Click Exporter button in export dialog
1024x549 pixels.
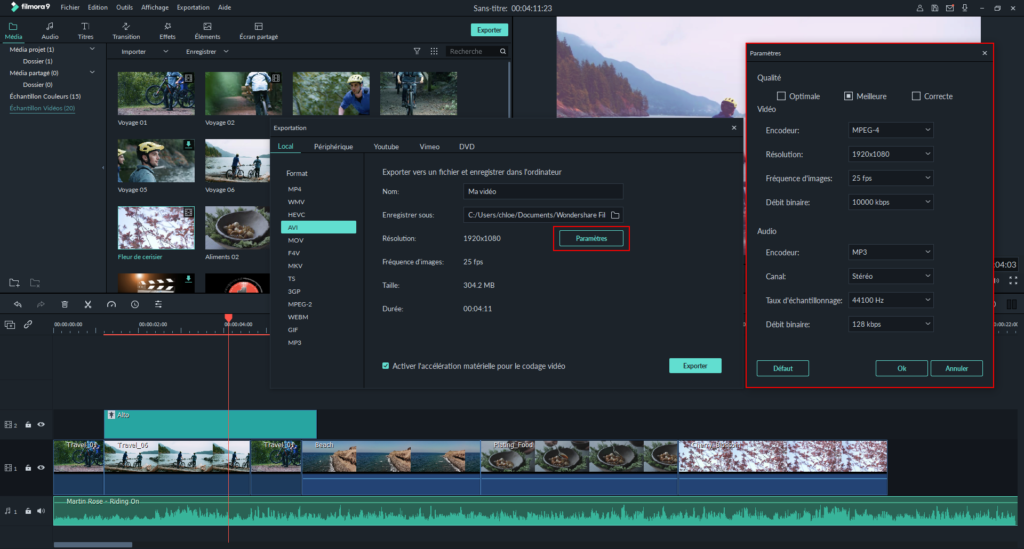pyautogui.click(x=695, y=366)
